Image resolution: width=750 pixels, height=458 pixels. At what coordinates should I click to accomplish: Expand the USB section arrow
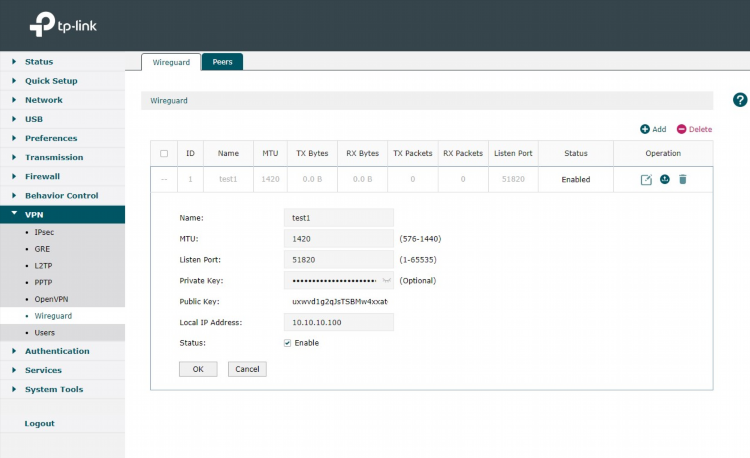[x=14, y=119]
